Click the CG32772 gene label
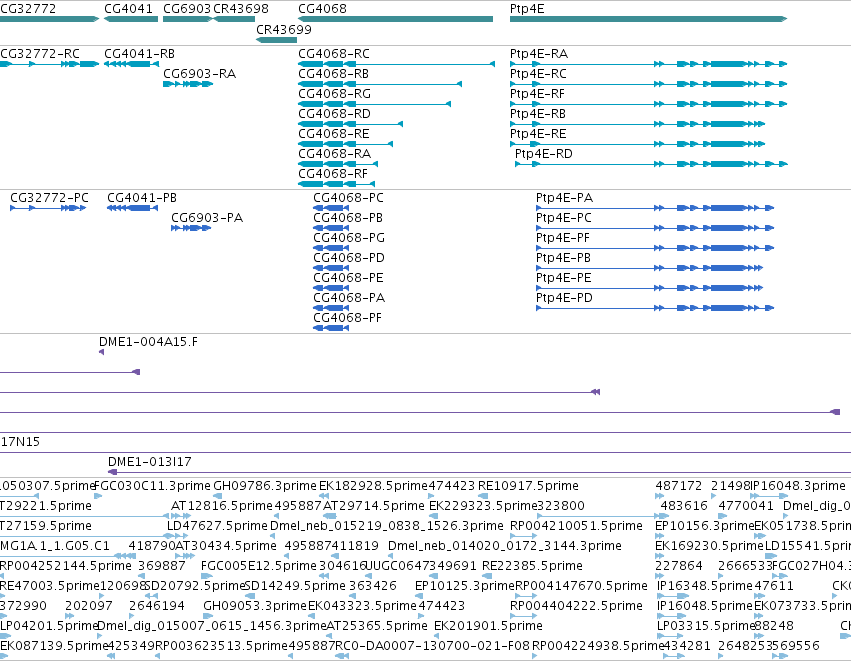 [28, 9]
